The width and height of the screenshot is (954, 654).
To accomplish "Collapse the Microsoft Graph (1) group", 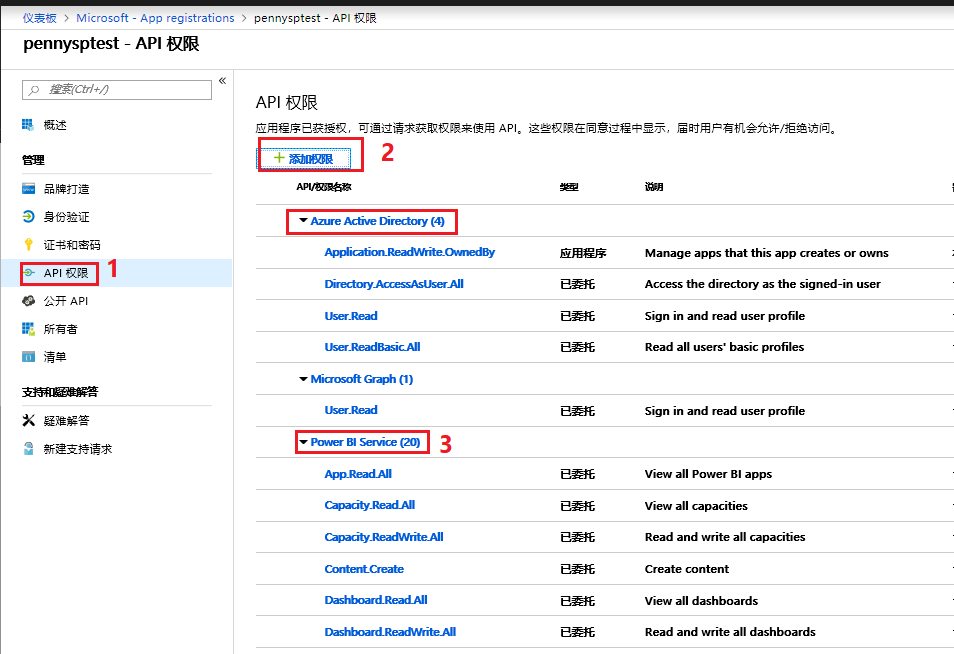I will [304, 379].
